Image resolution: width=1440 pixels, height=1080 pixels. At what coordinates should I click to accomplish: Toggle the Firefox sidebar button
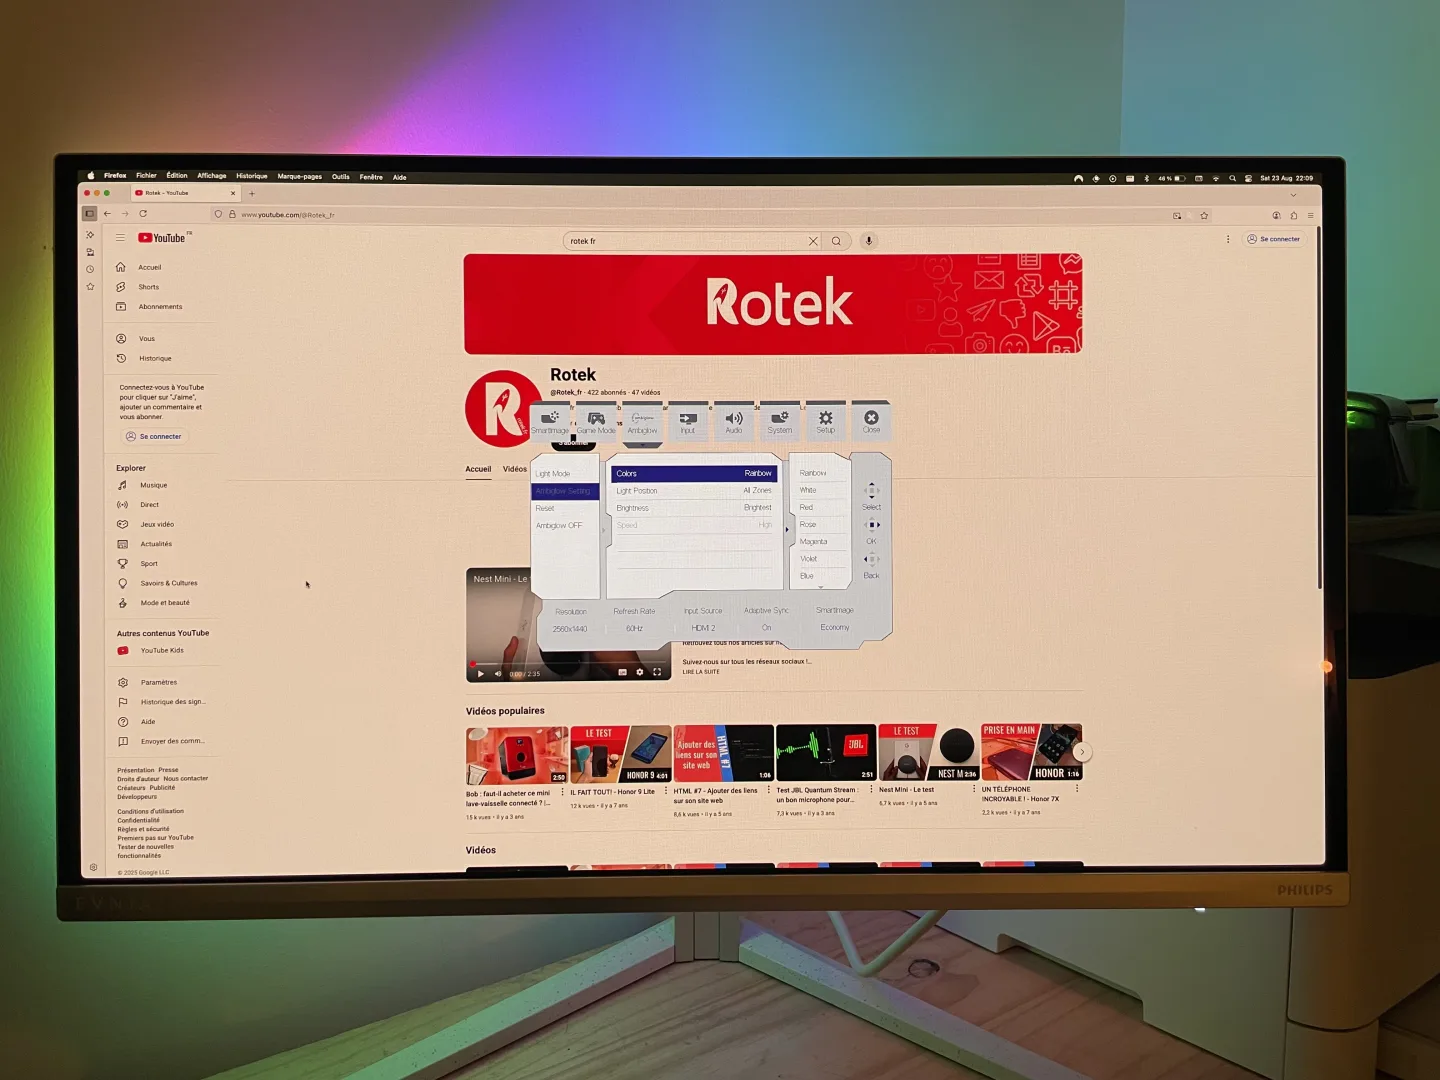[89, 213]
